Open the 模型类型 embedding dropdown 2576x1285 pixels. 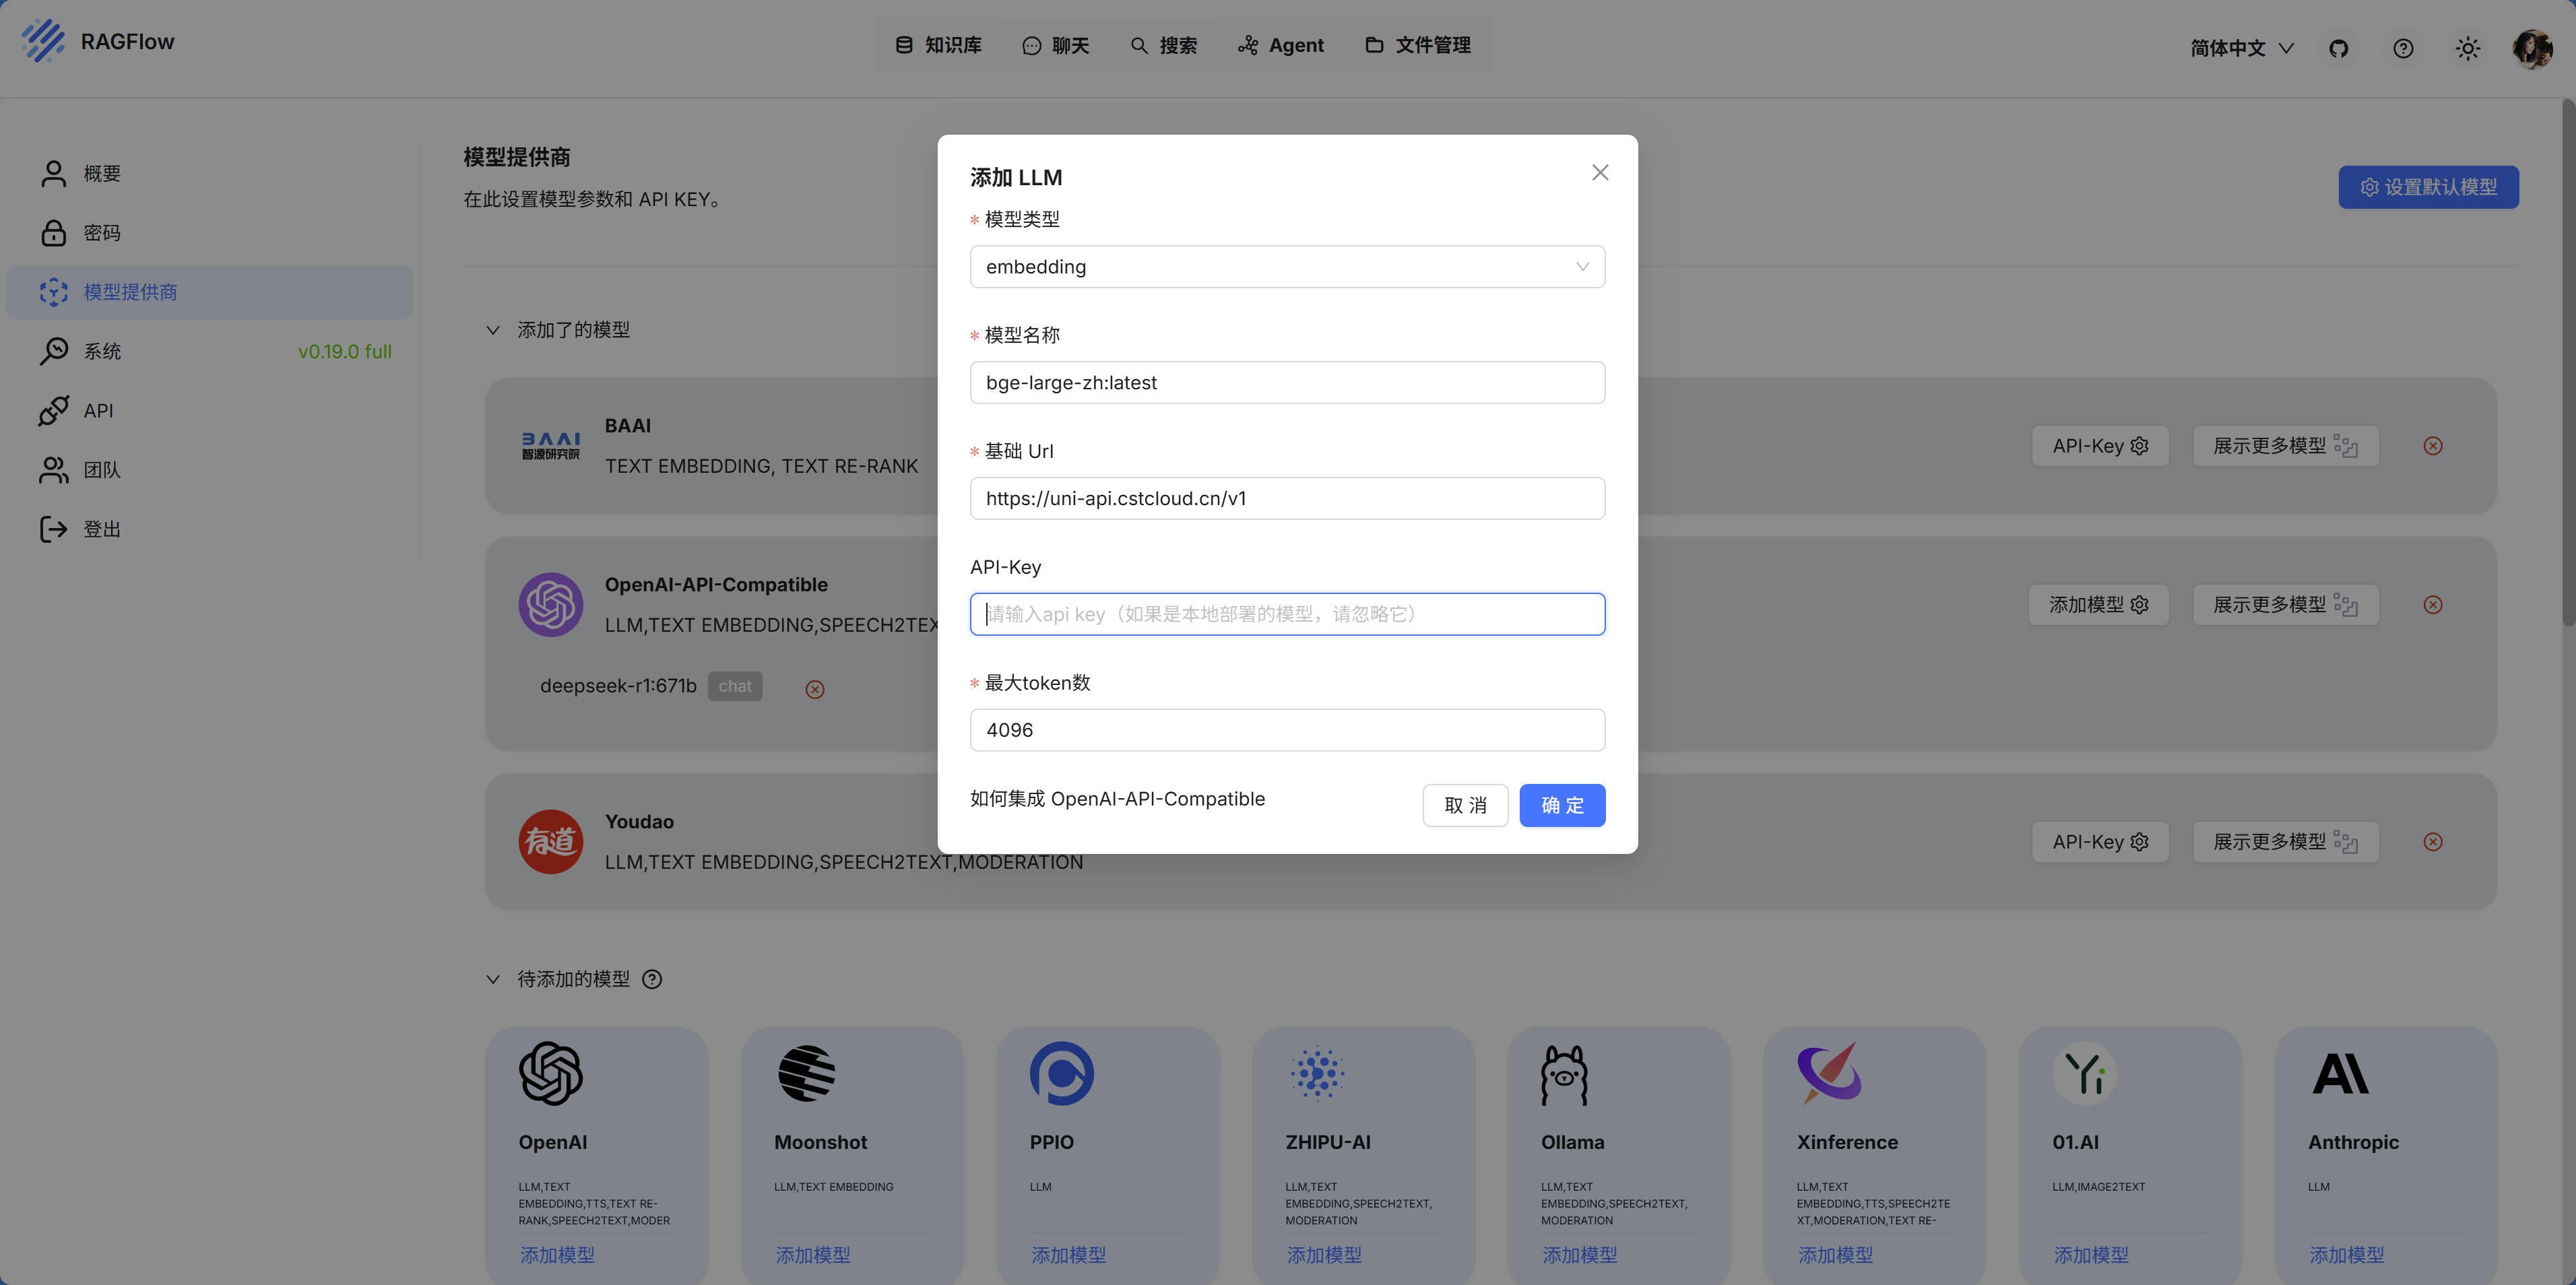(x=1287, y=267)
